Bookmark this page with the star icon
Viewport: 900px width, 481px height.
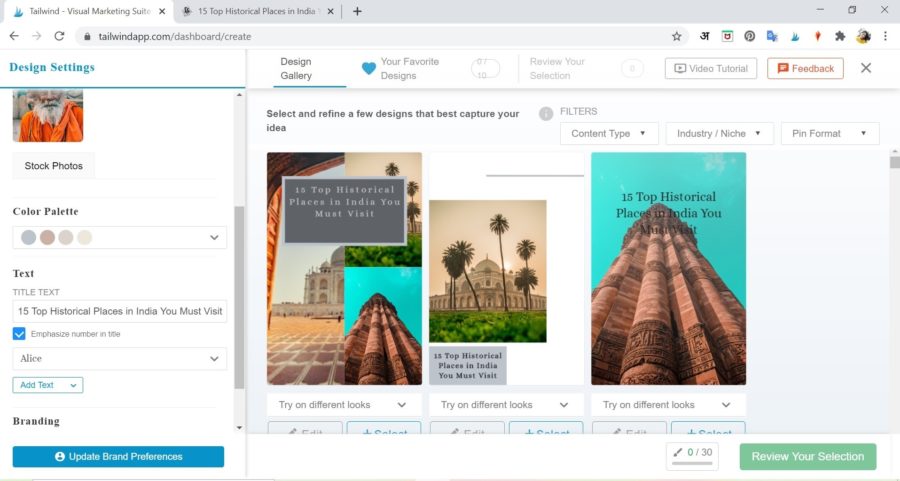point(677,36)
